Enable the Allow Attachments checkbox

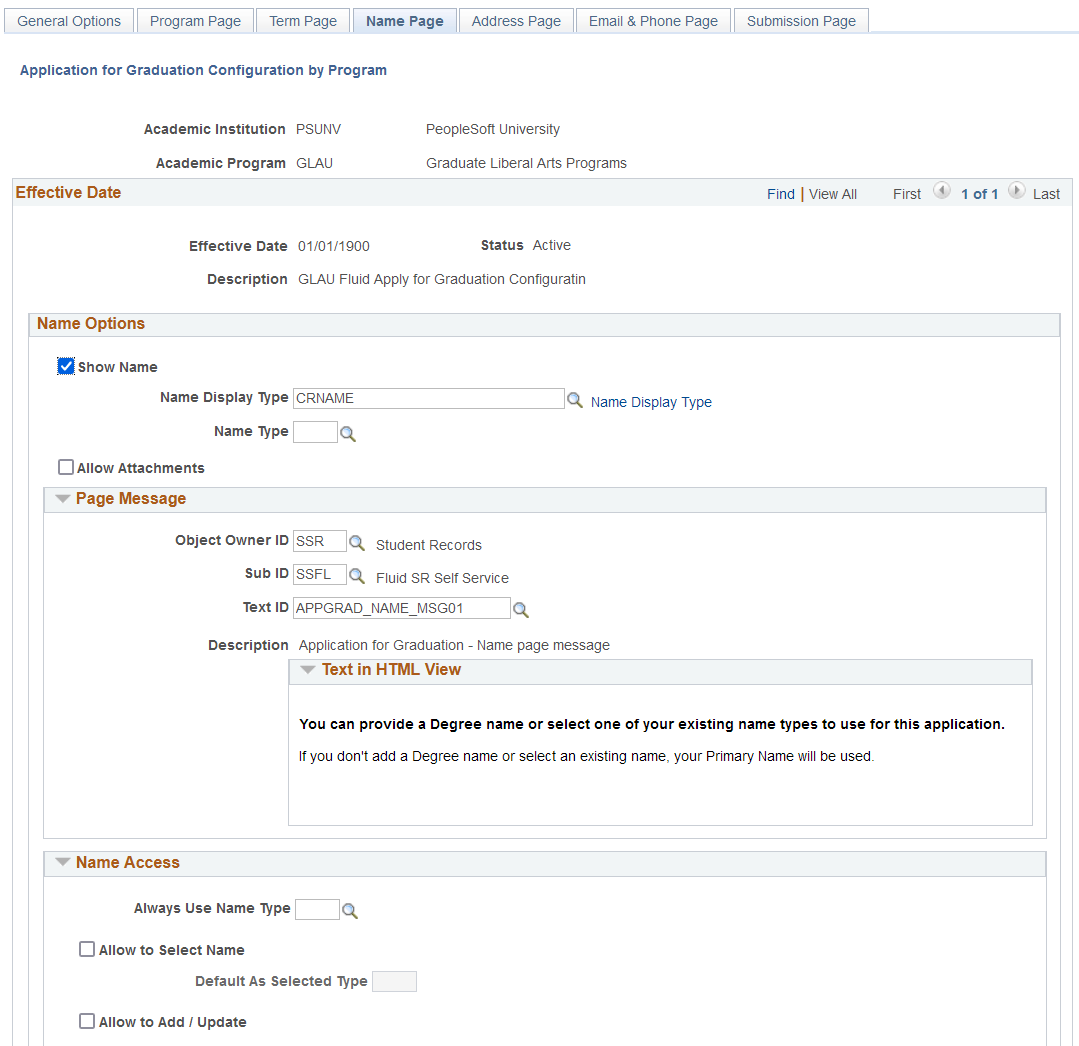(x=66, y=467)
